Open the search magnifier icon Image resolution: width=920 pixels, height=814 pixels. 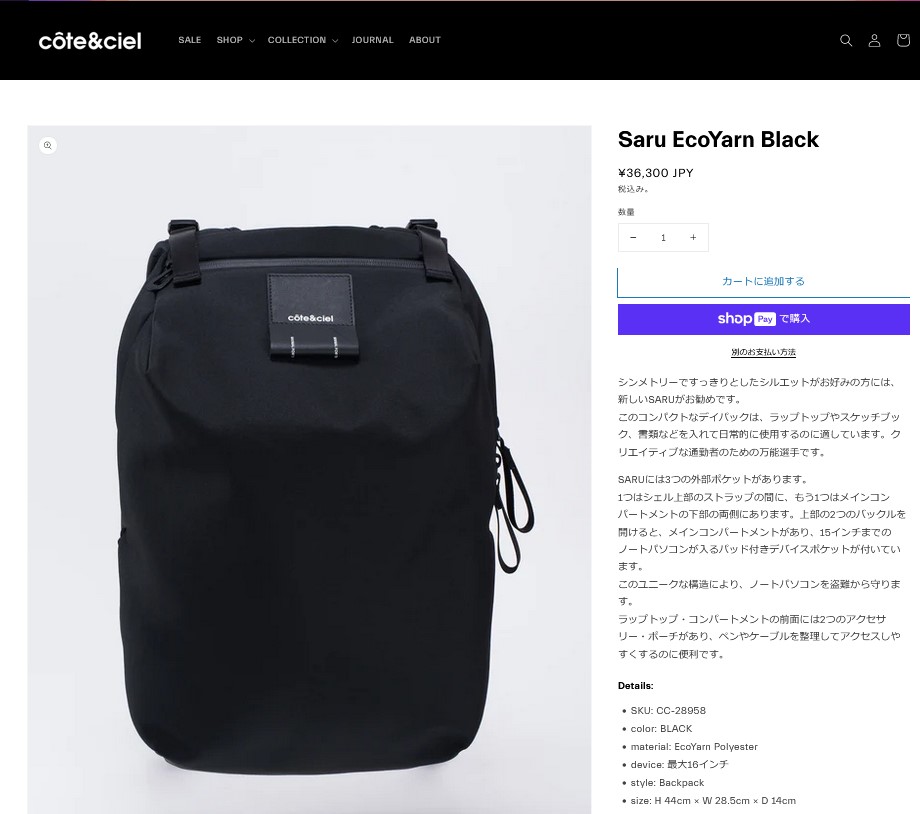(x=845, y=40)
